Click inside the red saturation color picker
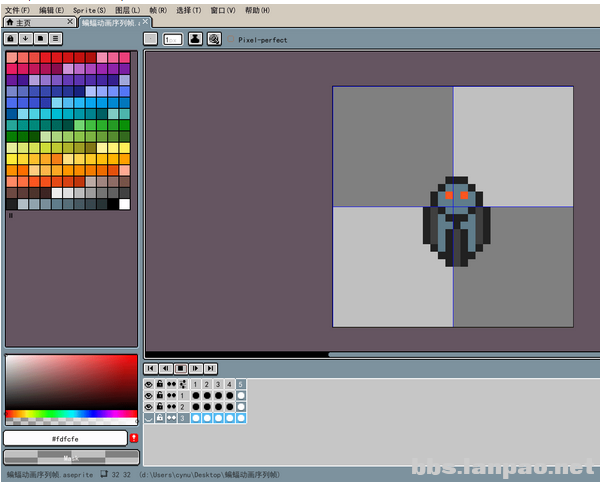Image resolution: width=600 pixels, height=484 pixels. tap(72, 382)
